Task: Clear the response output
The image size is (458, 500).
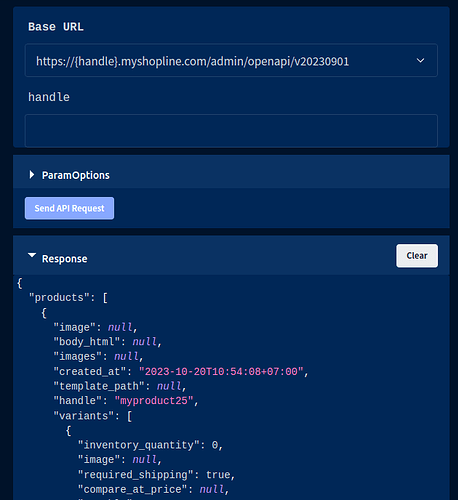Action: pyautogui.click(x=417, y=256)
